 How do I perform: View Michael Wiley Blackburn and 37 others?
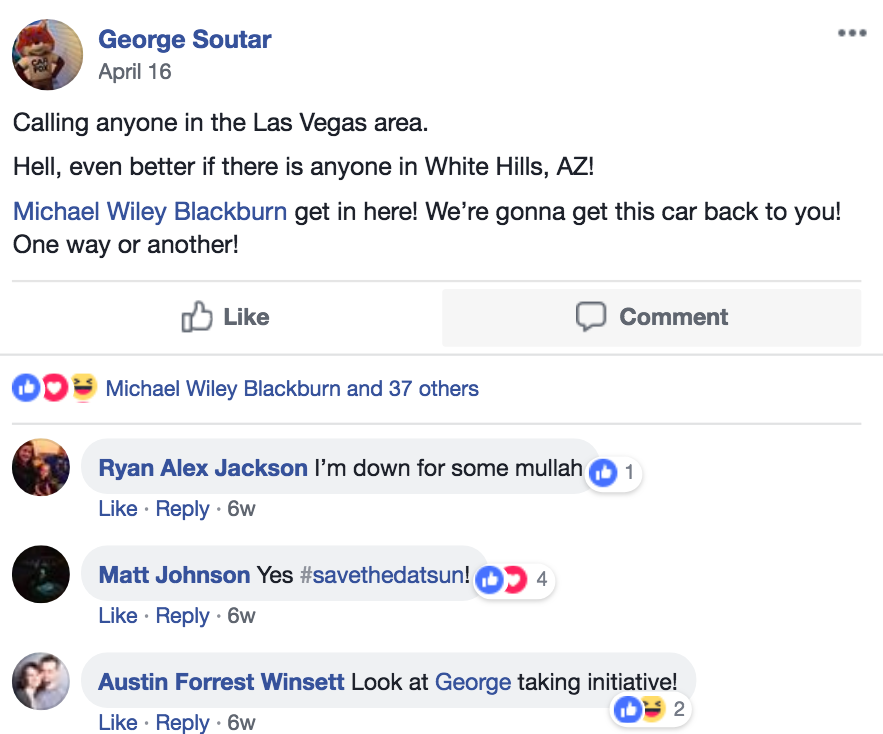[x=292, y=388]
